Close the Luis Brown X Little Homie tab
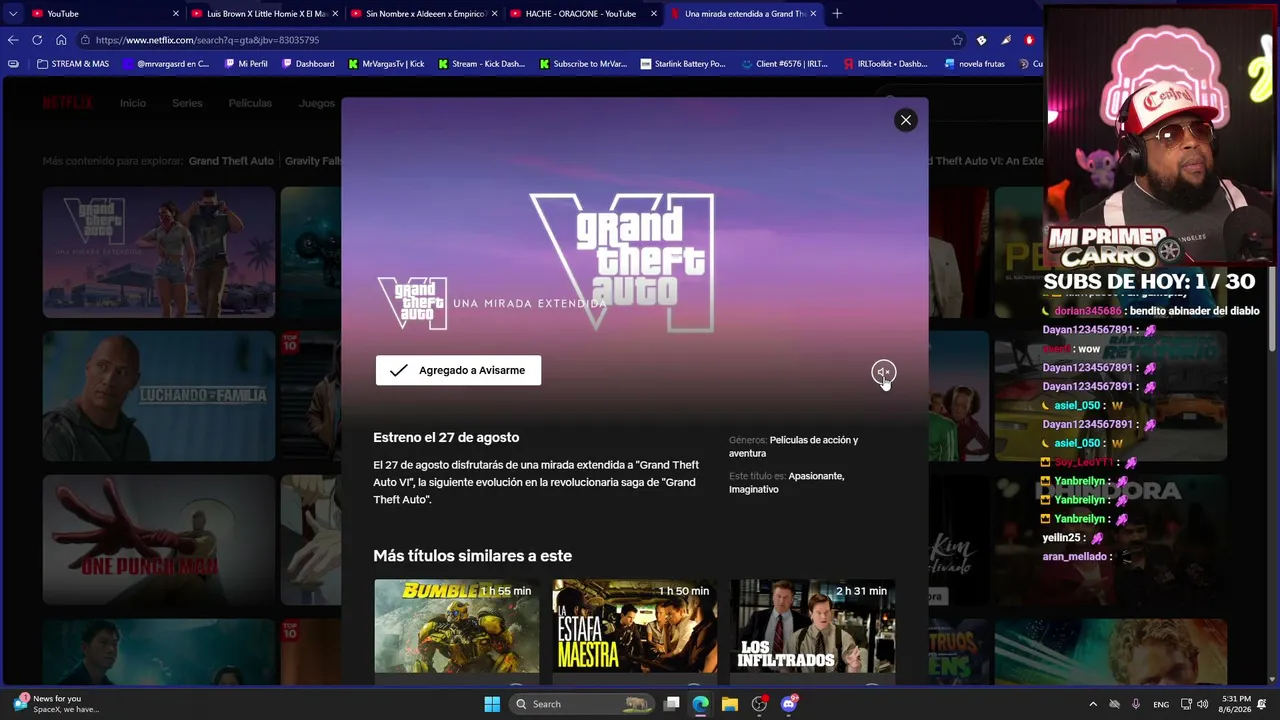 click(335, 14)
